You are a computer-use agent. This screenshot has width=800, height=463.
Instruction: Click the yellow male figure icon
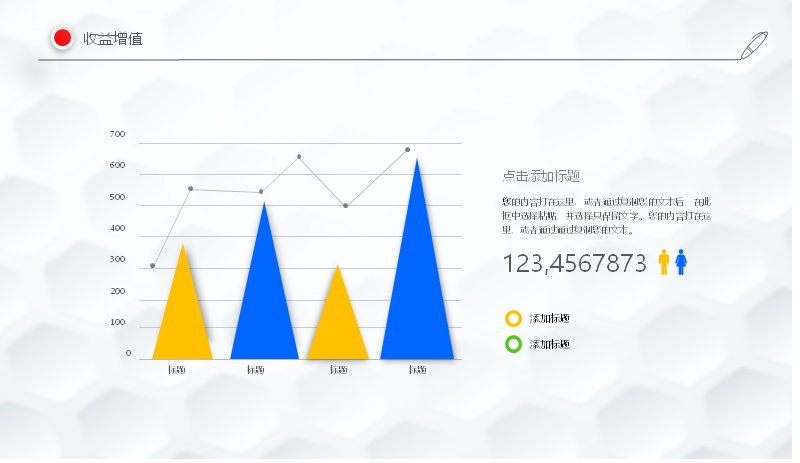(x=663, y=262)
